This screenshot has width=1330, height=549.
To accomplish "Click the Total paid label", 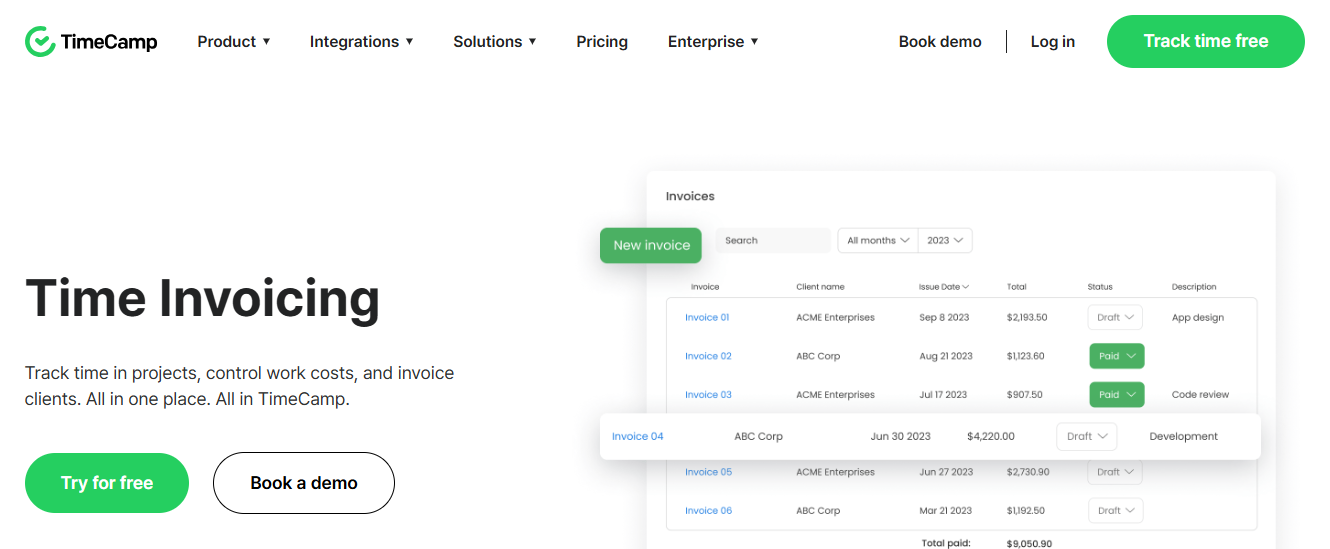I will pos(947,544).
